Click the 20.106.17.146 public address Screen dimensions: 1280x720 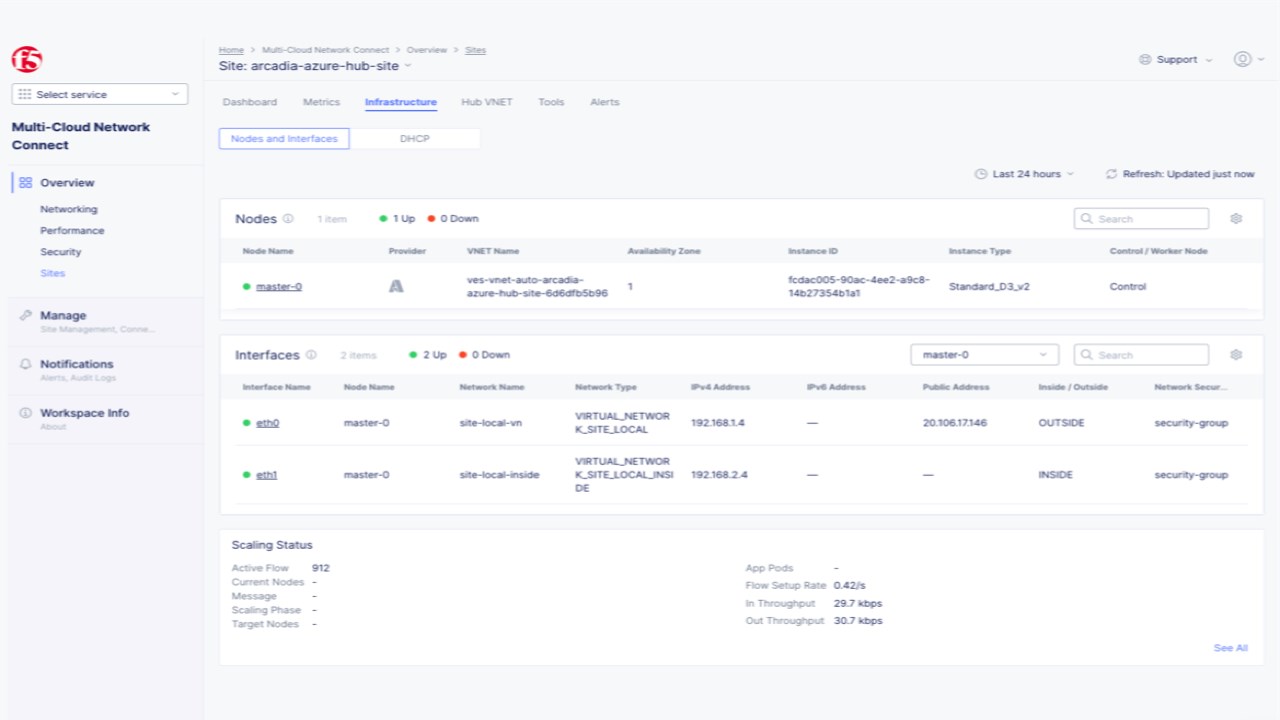(955, 423)
